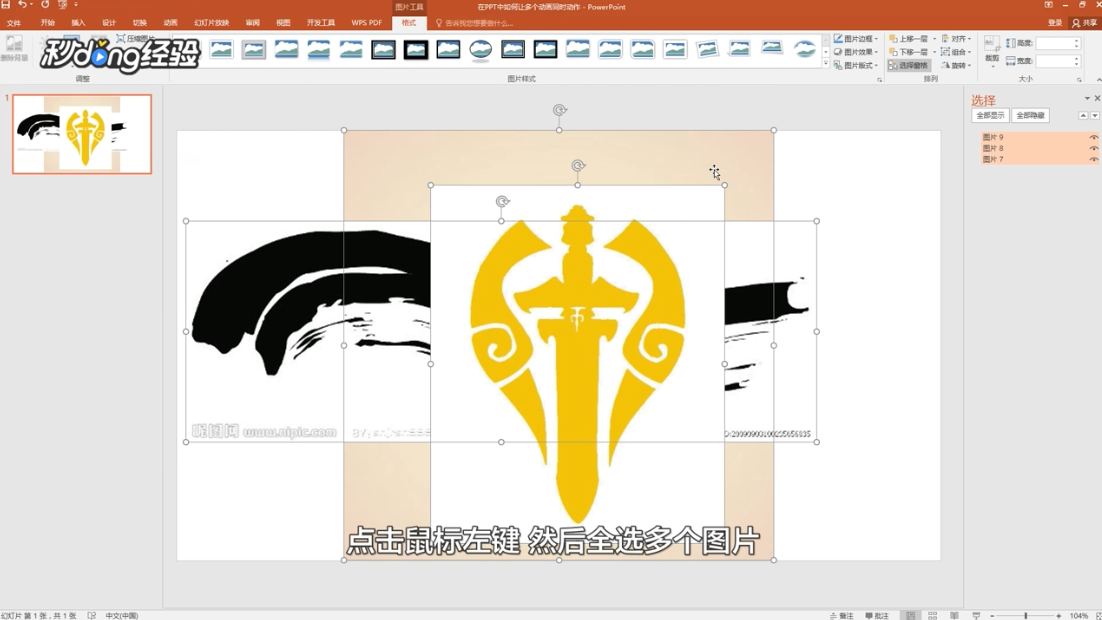1102x620 pixels.
Task: Open the 图片边框 picture border dropdown
Action: click(x=855, y=39)
